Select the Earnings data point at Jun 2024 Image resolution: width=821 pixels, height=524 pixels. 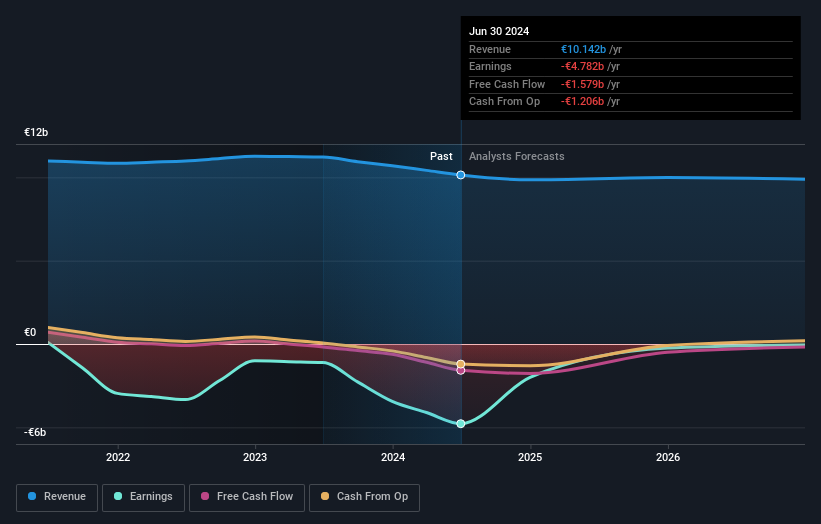(461, 423)
